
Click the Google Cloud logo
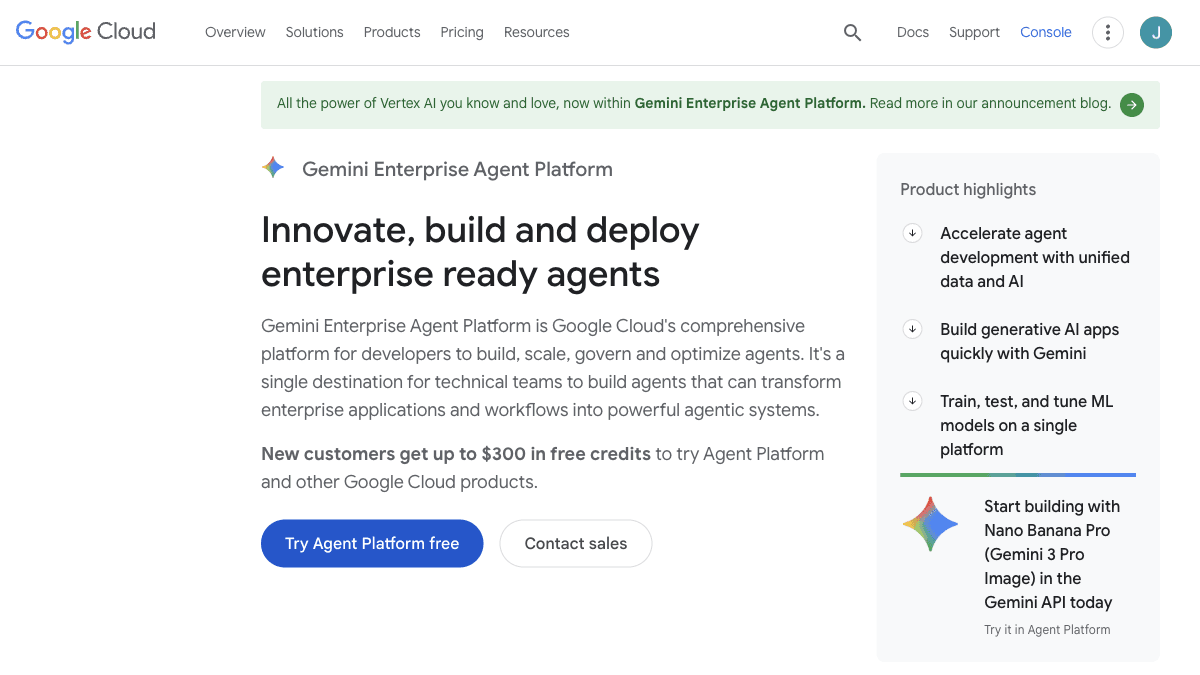tap(86, 32)
